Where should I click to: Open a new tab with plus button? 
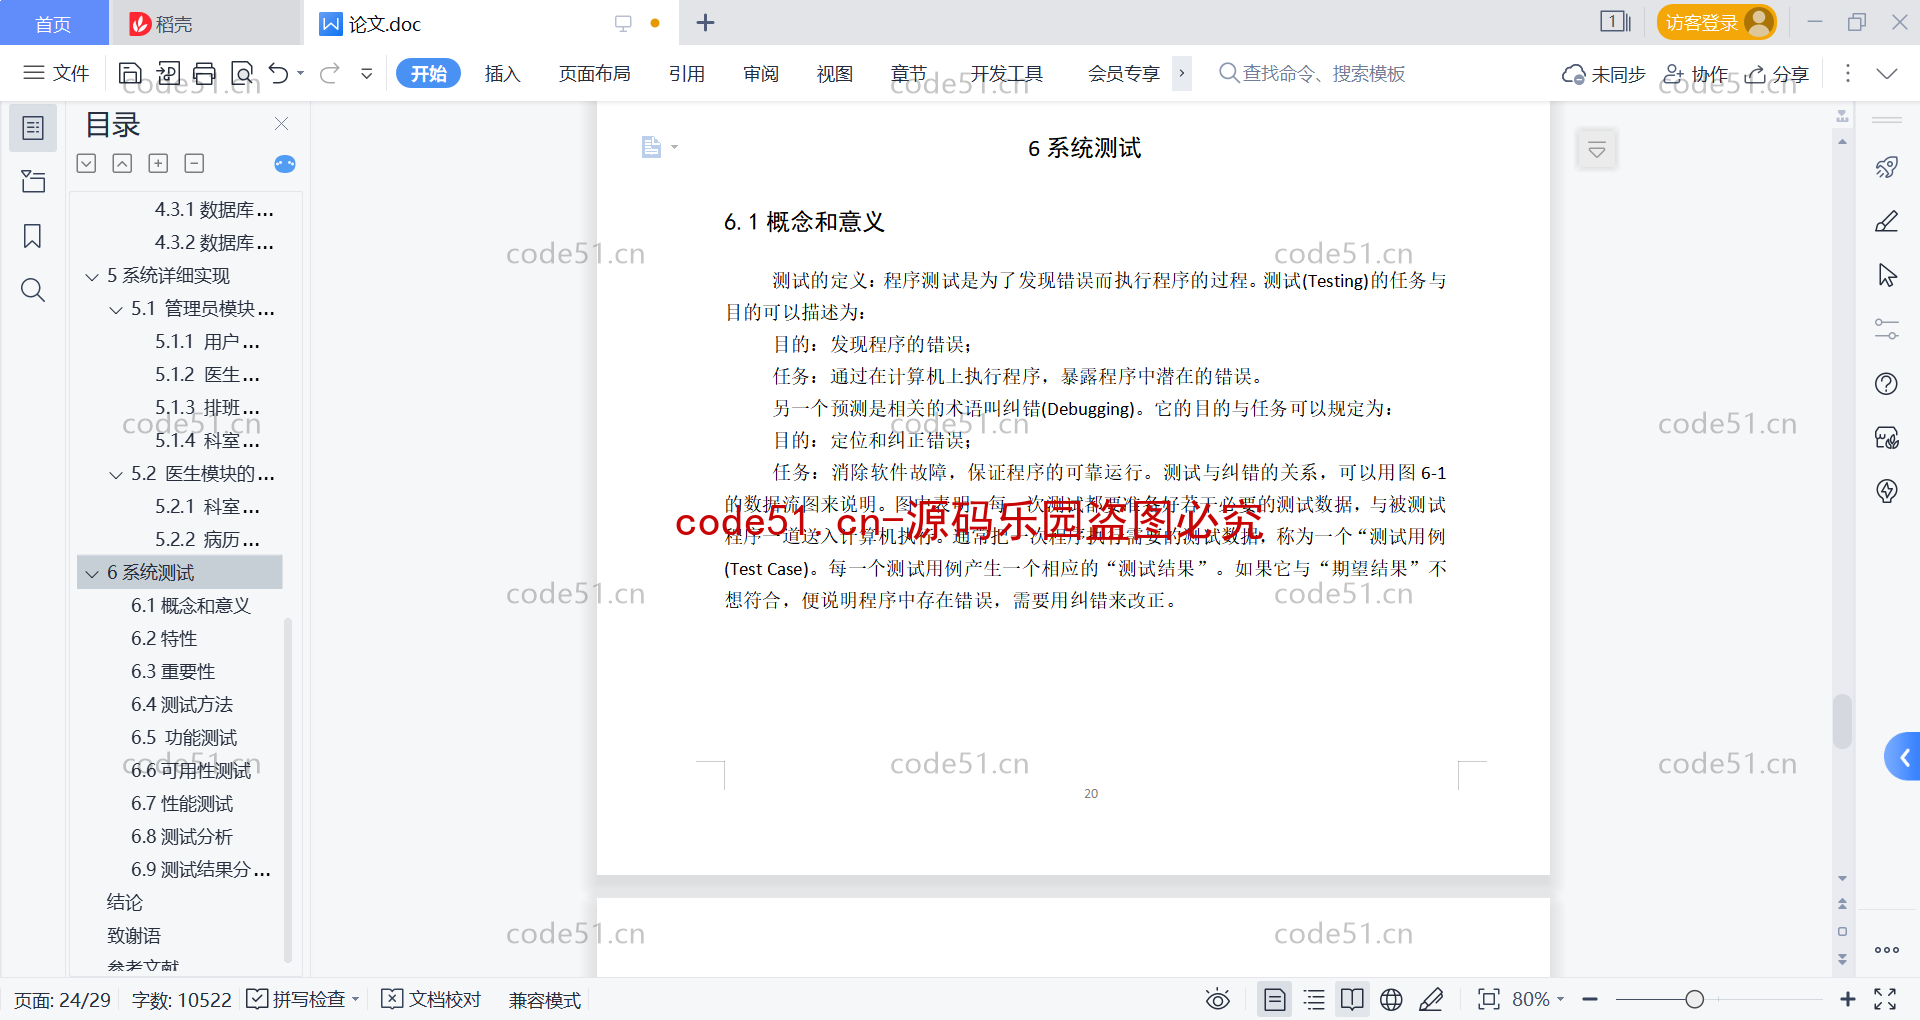pyautogui.click(x=705, y=22)
